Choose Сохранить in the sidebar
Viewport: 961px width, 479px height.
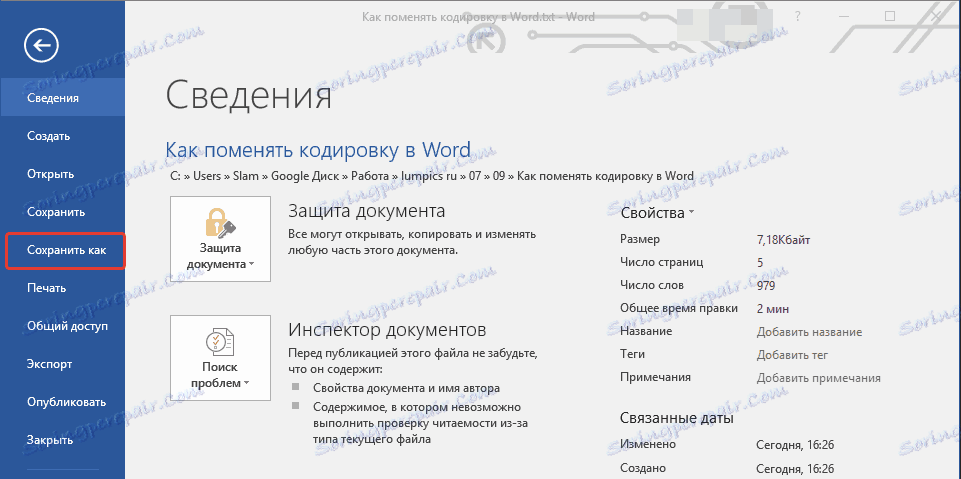(x=62, y=212)
